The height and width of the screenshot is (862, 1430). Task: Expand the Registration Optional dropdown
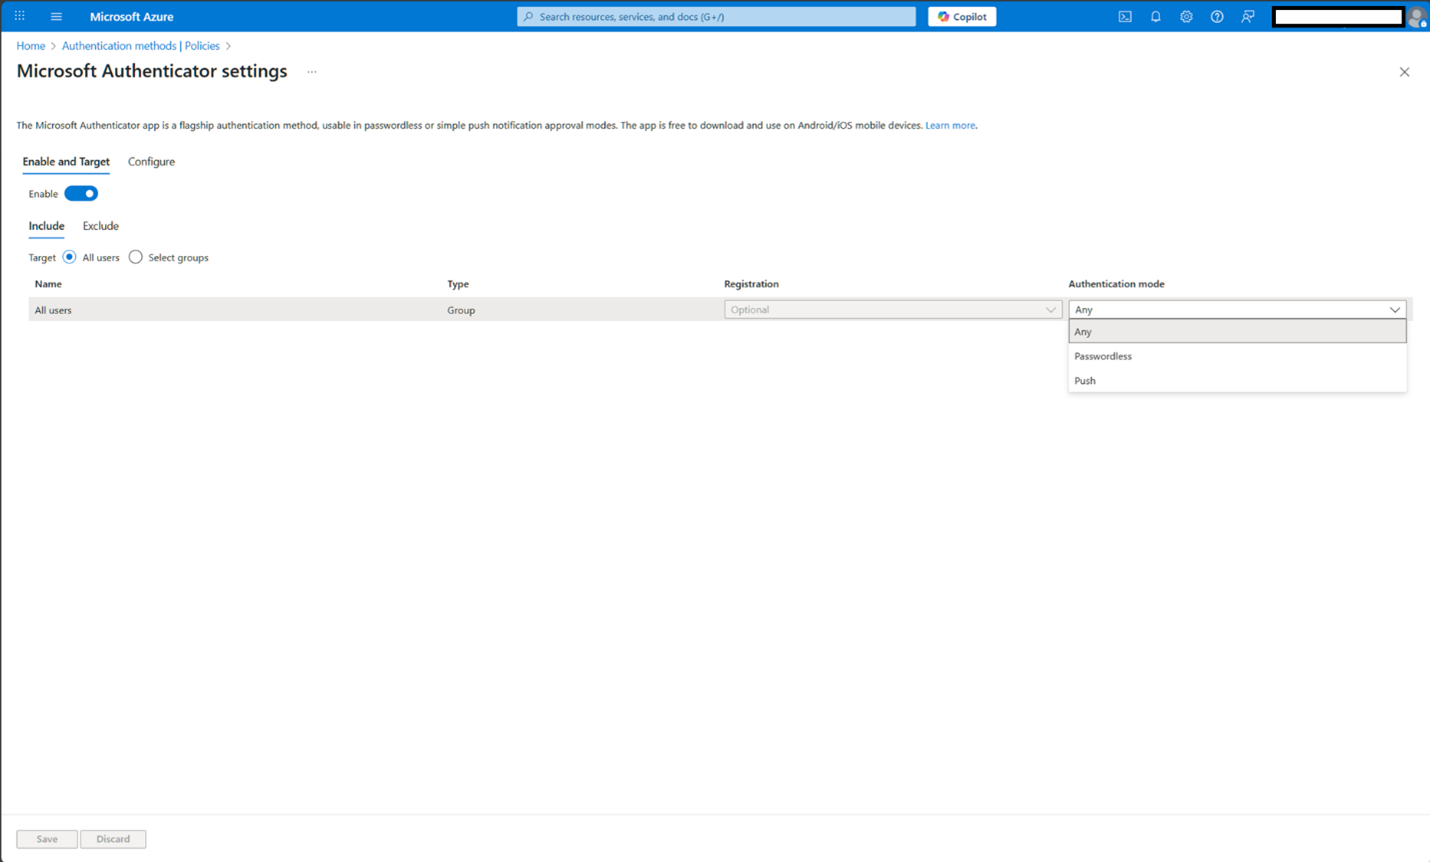(x=893, y=310)
